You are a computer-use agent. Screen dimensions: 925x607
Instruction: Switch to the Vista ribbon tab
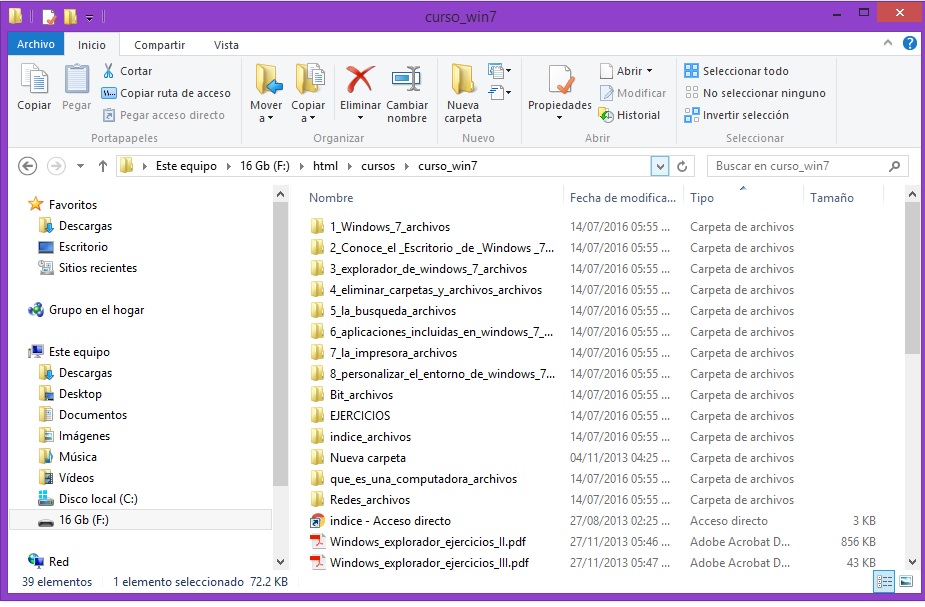(x=226, y=45)
